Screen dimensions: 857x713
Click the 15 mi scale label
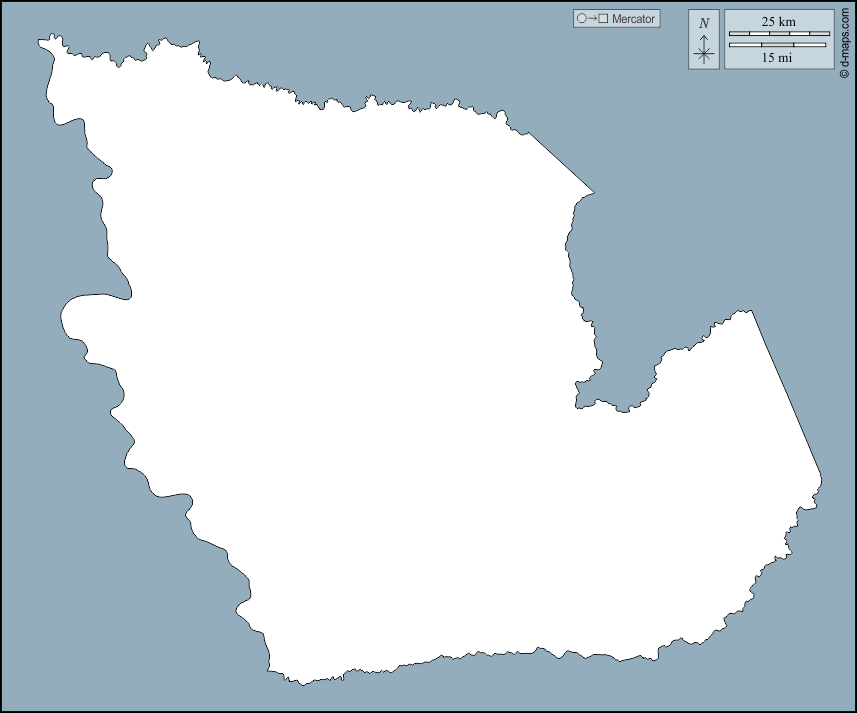[778, 58]
